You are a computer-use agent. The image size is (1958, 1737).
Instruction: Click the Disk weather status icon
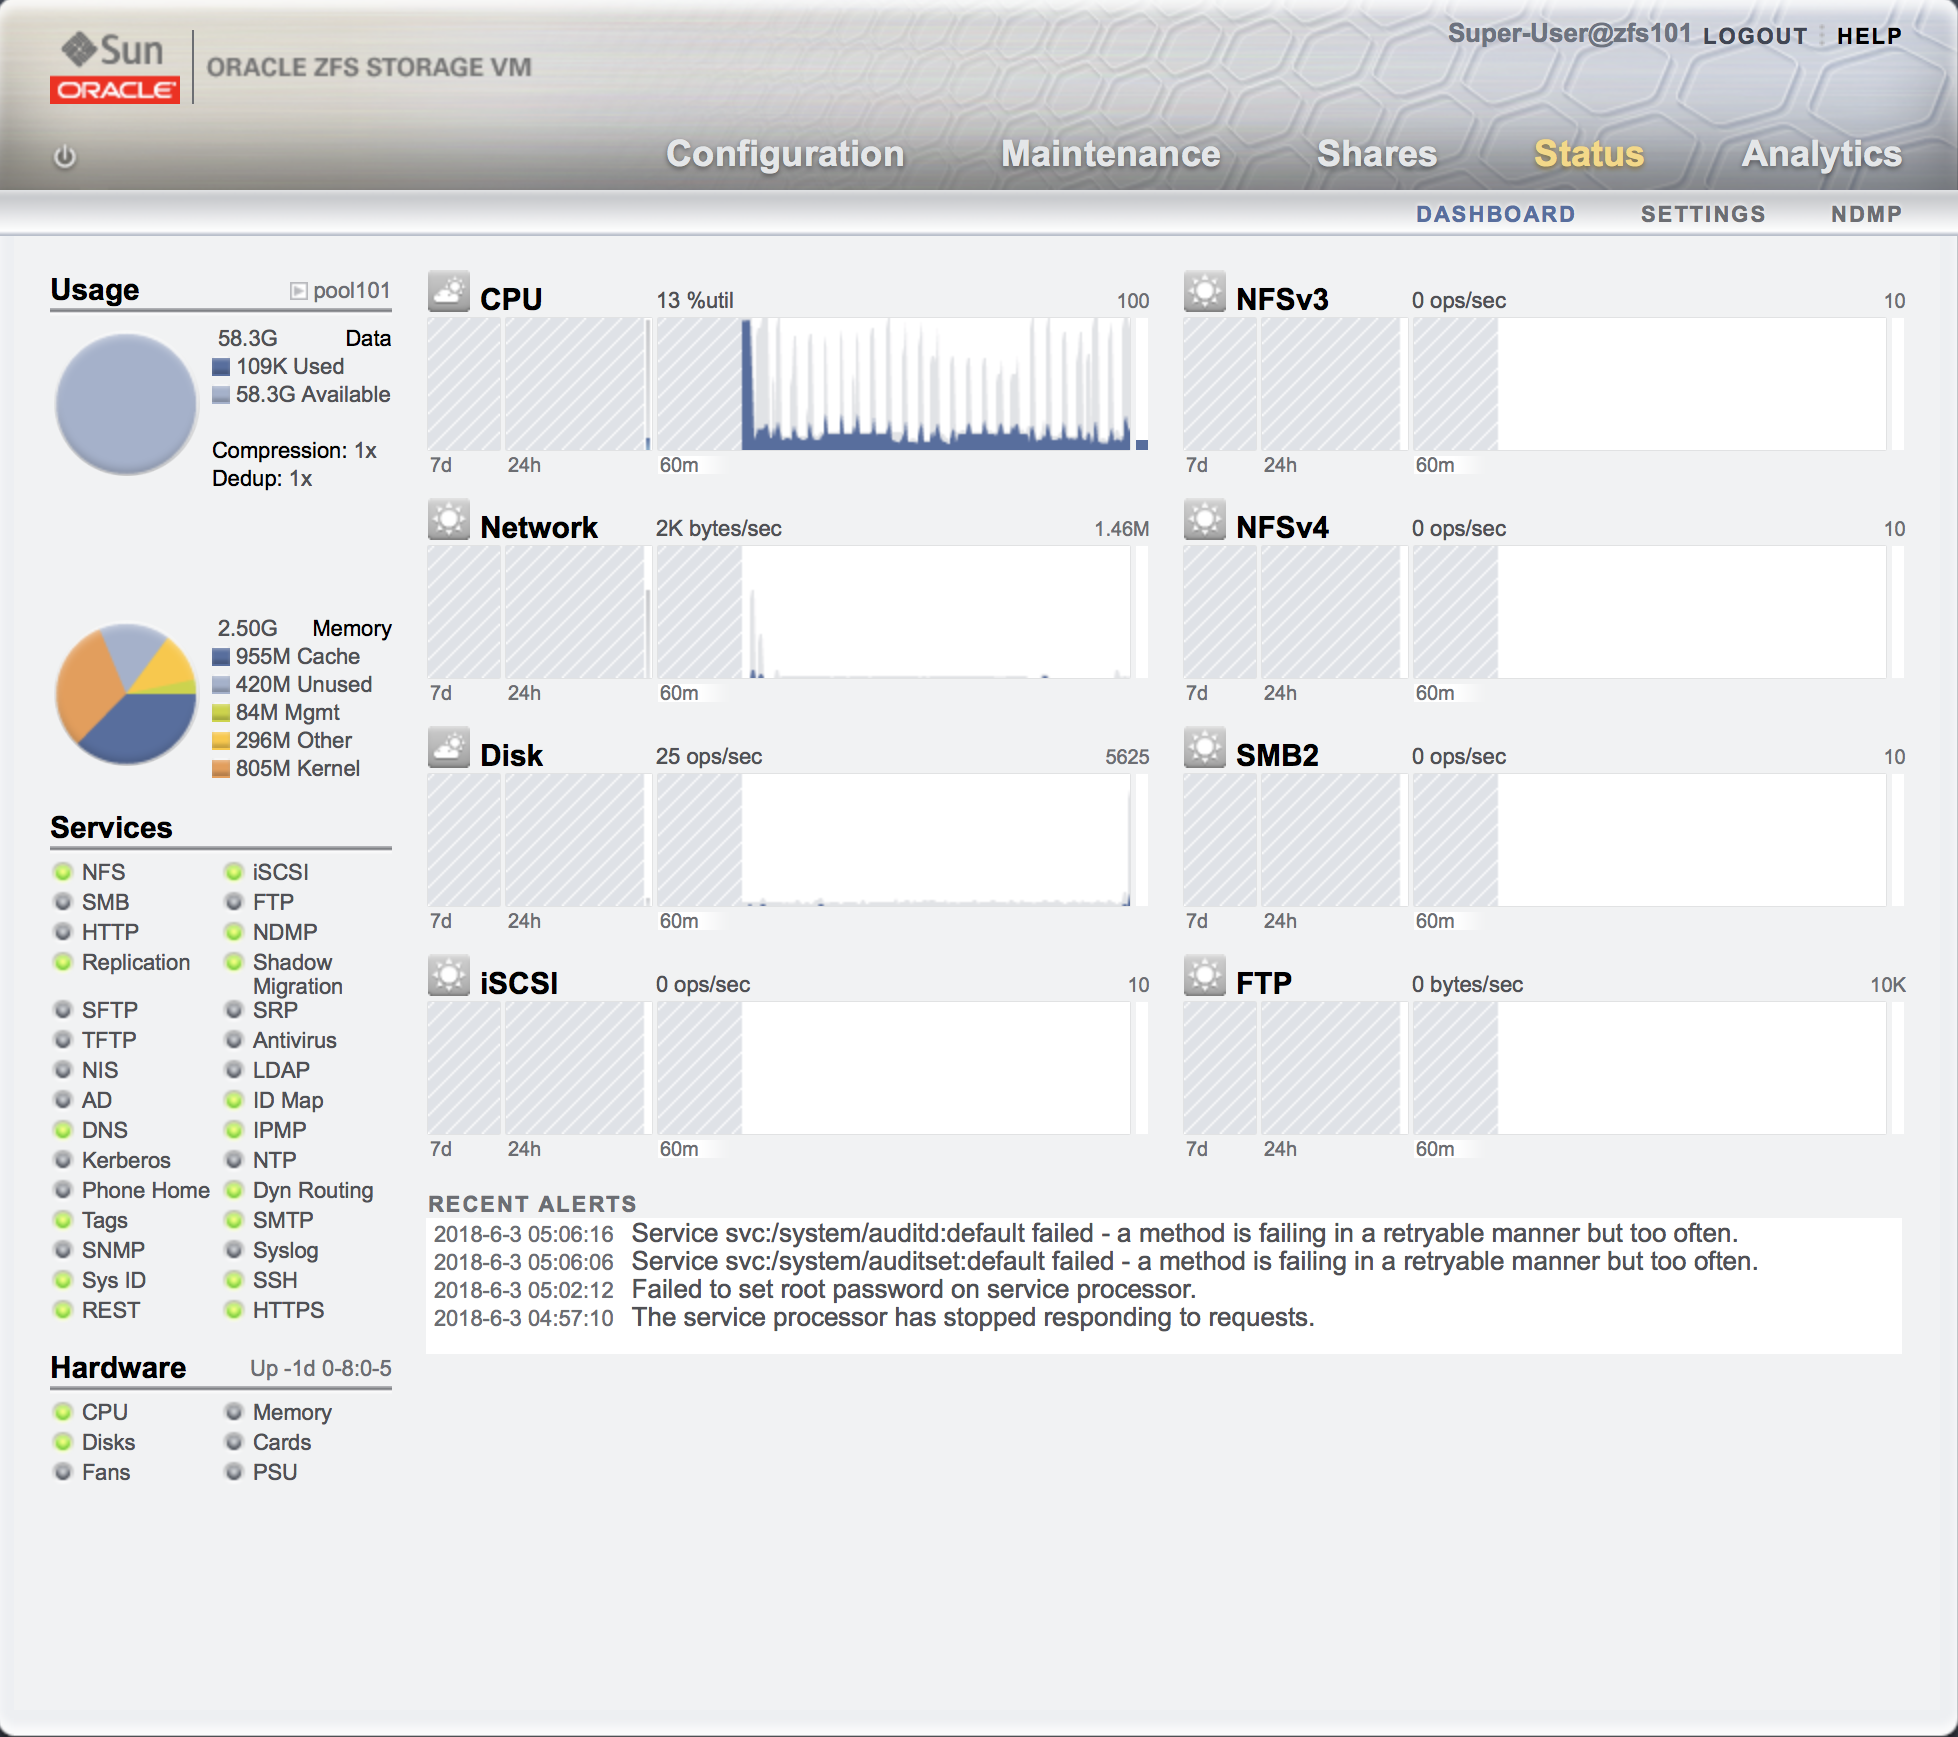tap(449, 748)
